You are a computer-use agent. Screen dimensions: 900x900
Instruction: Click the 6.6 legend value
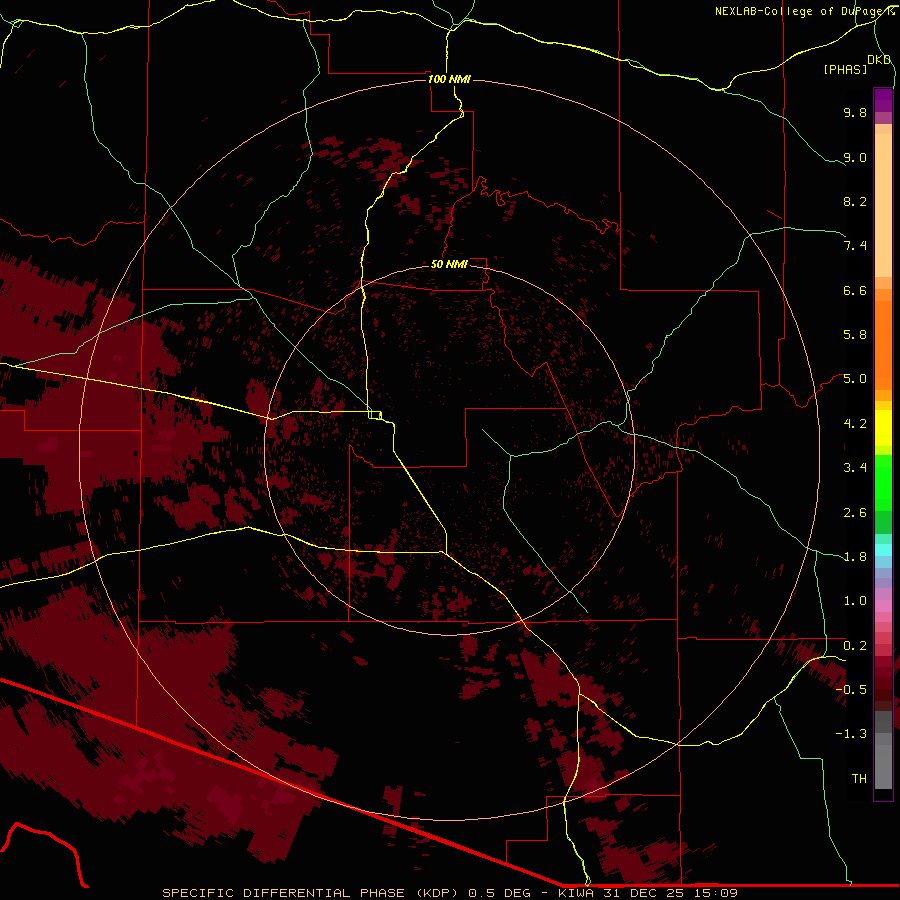[855, 290]
